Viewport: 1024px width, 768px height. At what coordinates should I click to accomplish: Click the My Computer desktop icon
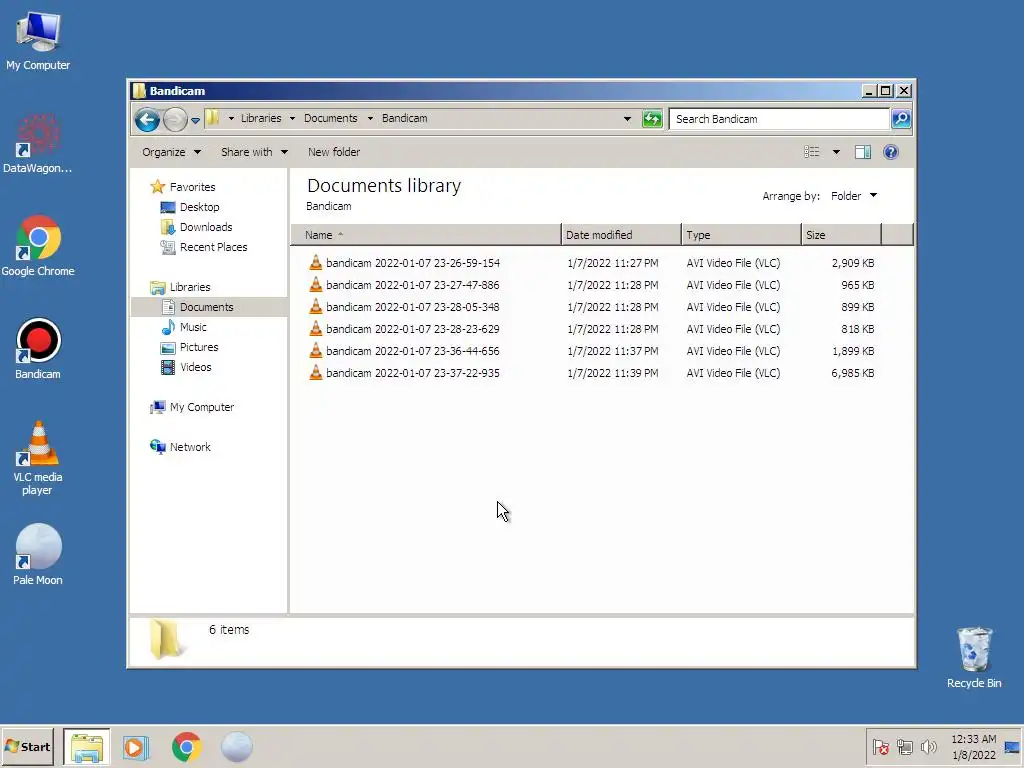[38, 40]
